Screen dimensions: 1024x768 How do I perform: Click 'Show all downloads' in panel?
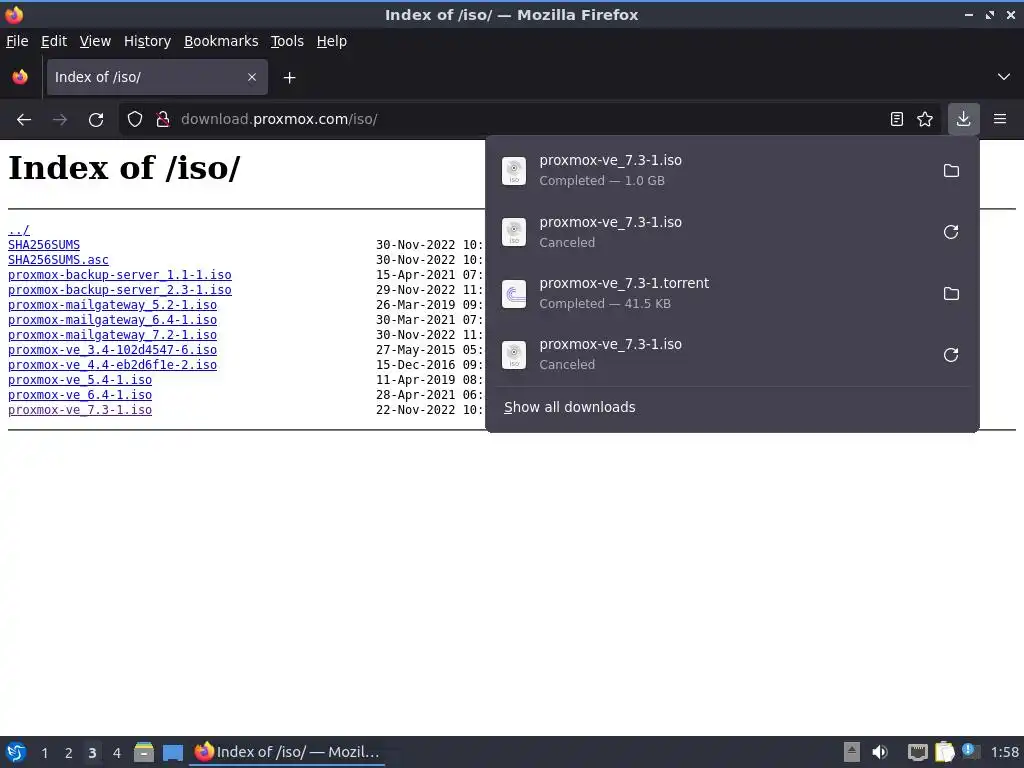point(569,407)
